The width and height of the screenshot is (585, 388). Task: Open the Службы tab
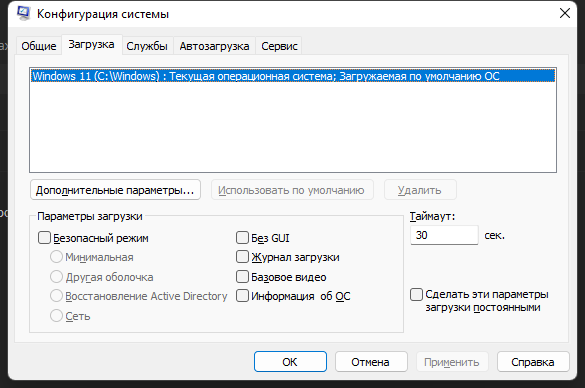pyautogui.click(x=147, y=46)
